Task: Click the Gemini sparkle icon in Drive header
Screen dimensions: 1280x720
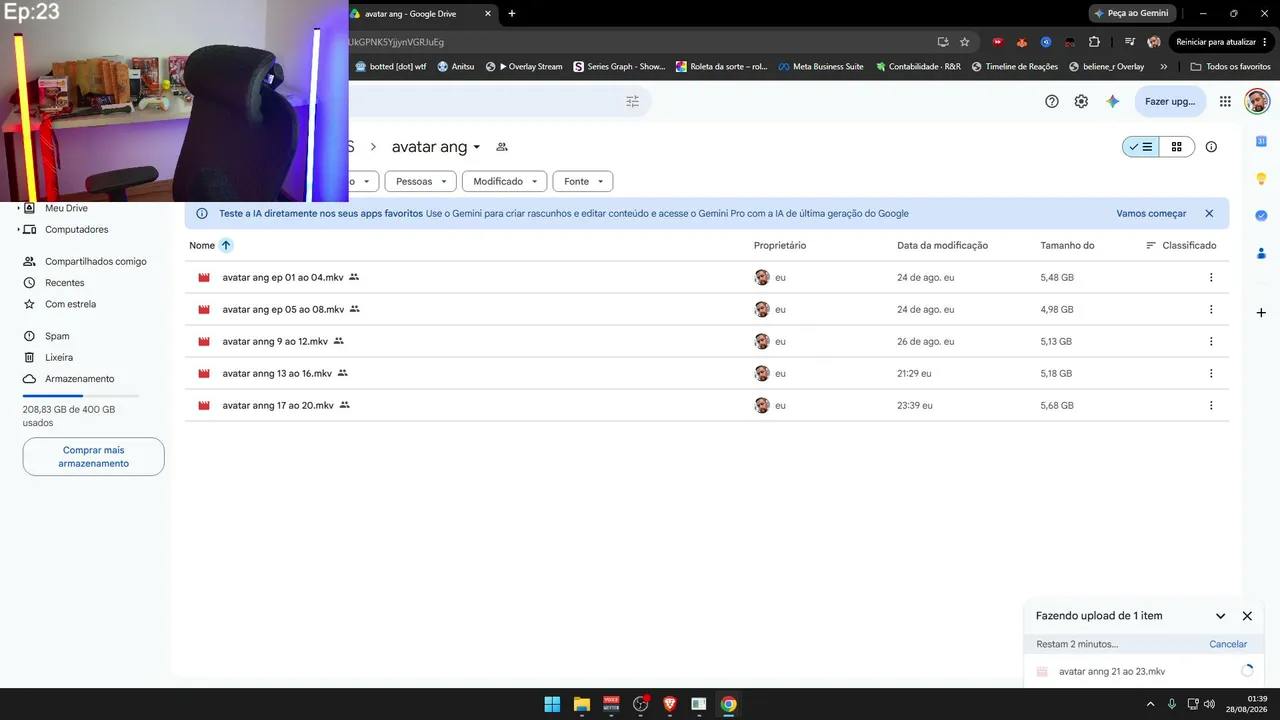Action: pyautogui.click(x=1112, y=101)
